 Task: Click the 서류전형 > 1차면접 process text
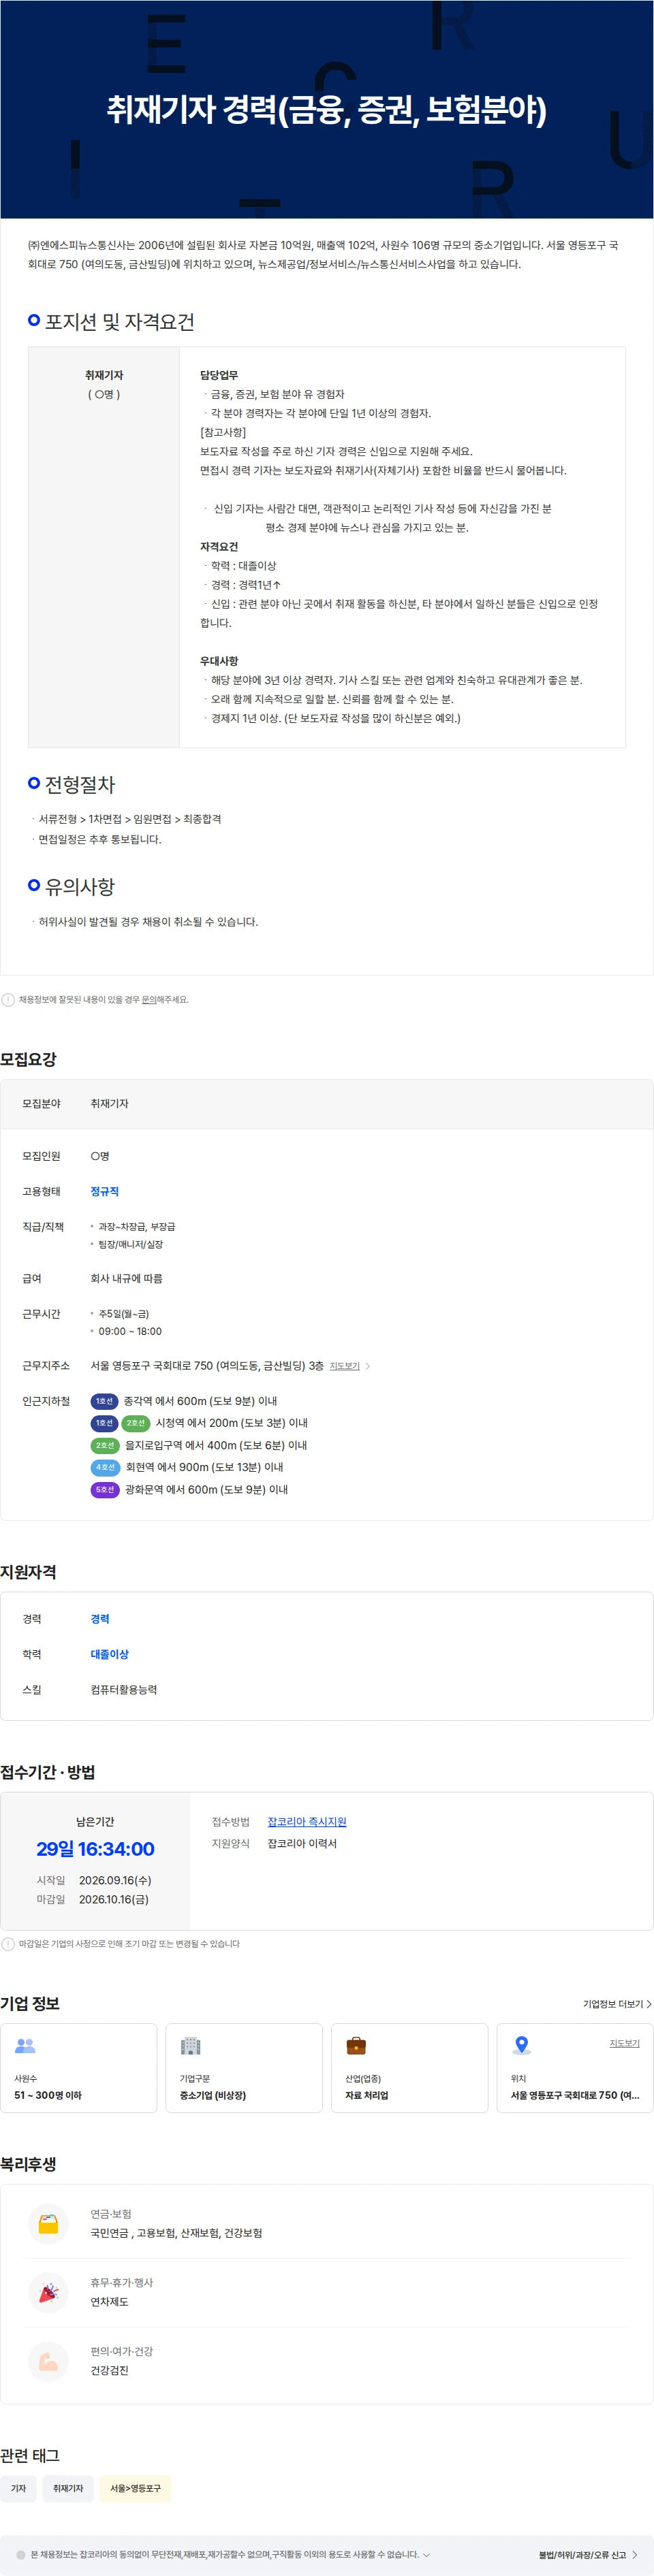click(130, 818)
